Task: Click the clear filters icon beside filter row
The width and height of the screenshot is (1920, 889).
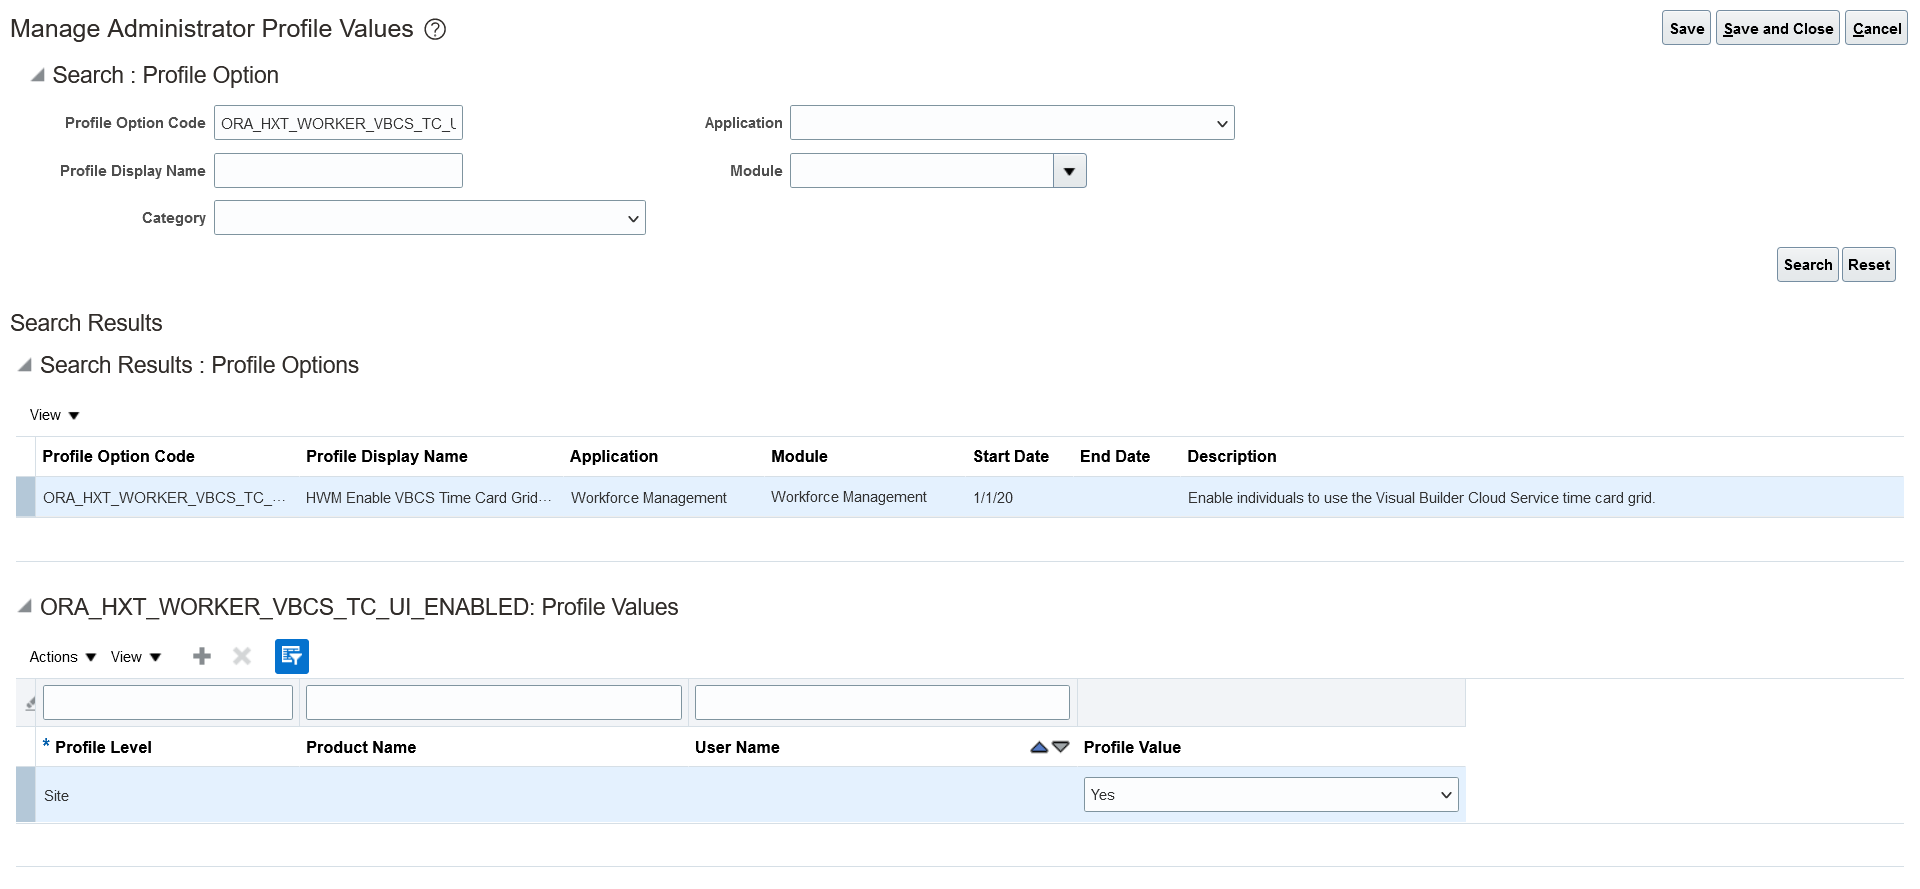Action: 29,703
